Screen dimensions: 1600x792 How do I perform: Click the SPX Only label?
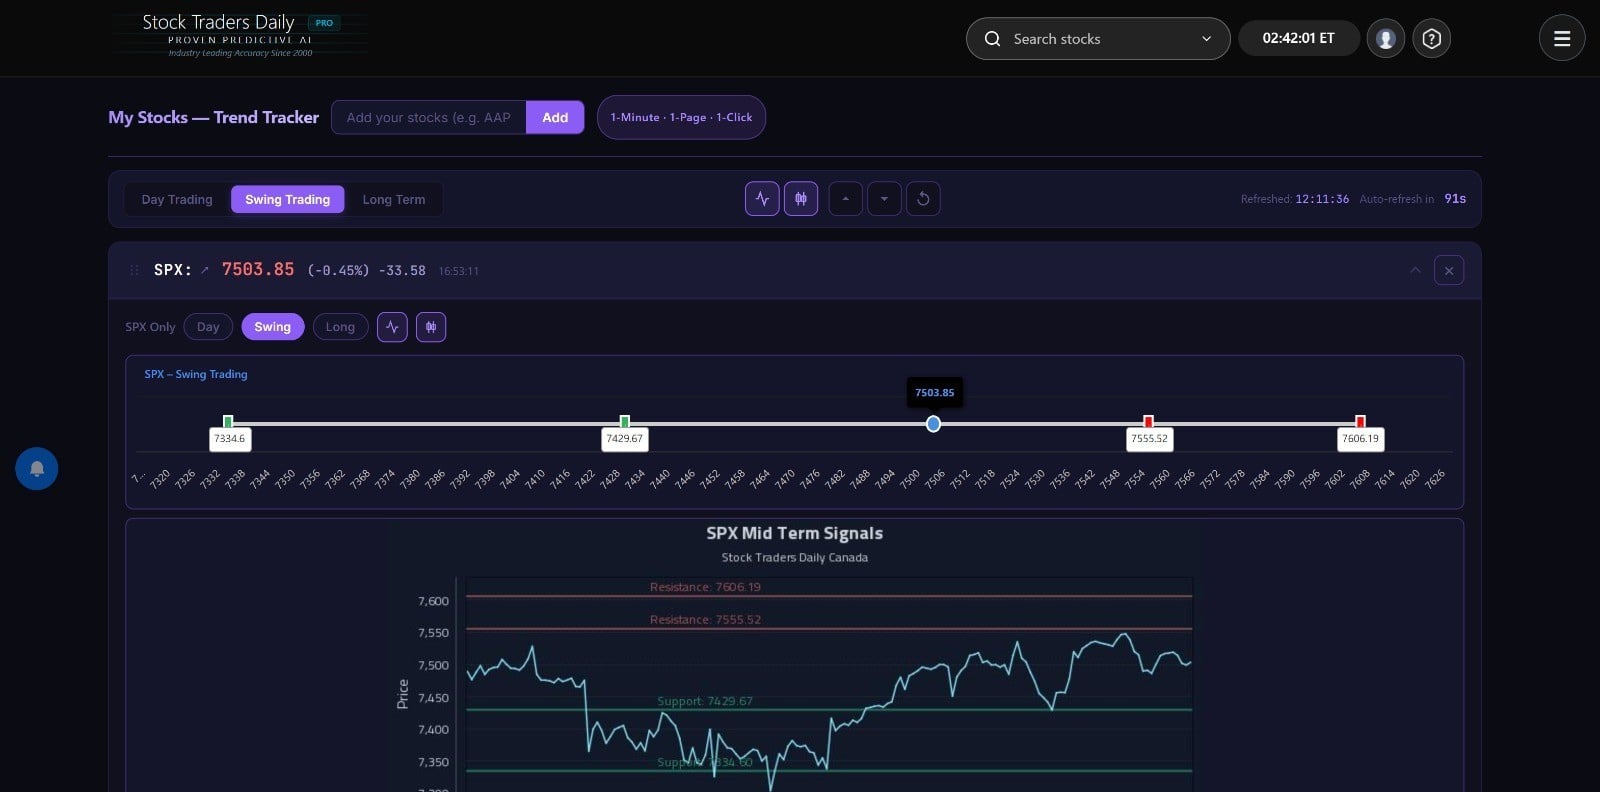(x=150, y=327)
